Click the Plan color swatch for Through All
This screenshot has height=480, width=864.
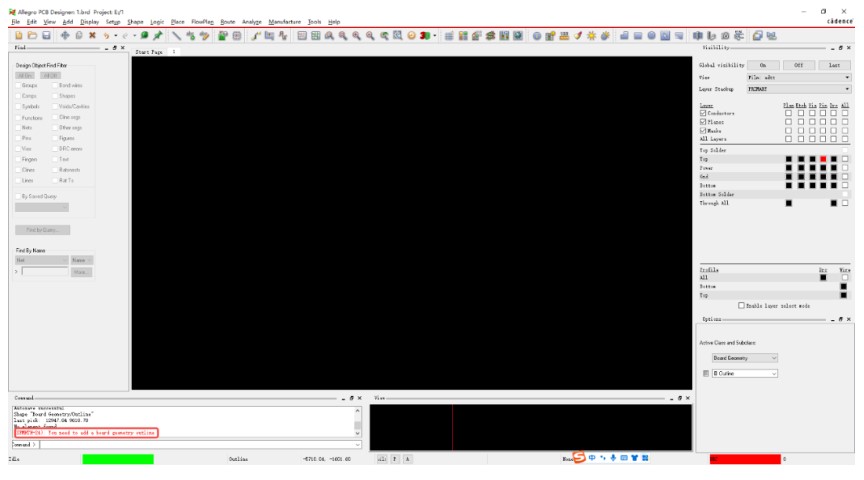coord(789,203)
